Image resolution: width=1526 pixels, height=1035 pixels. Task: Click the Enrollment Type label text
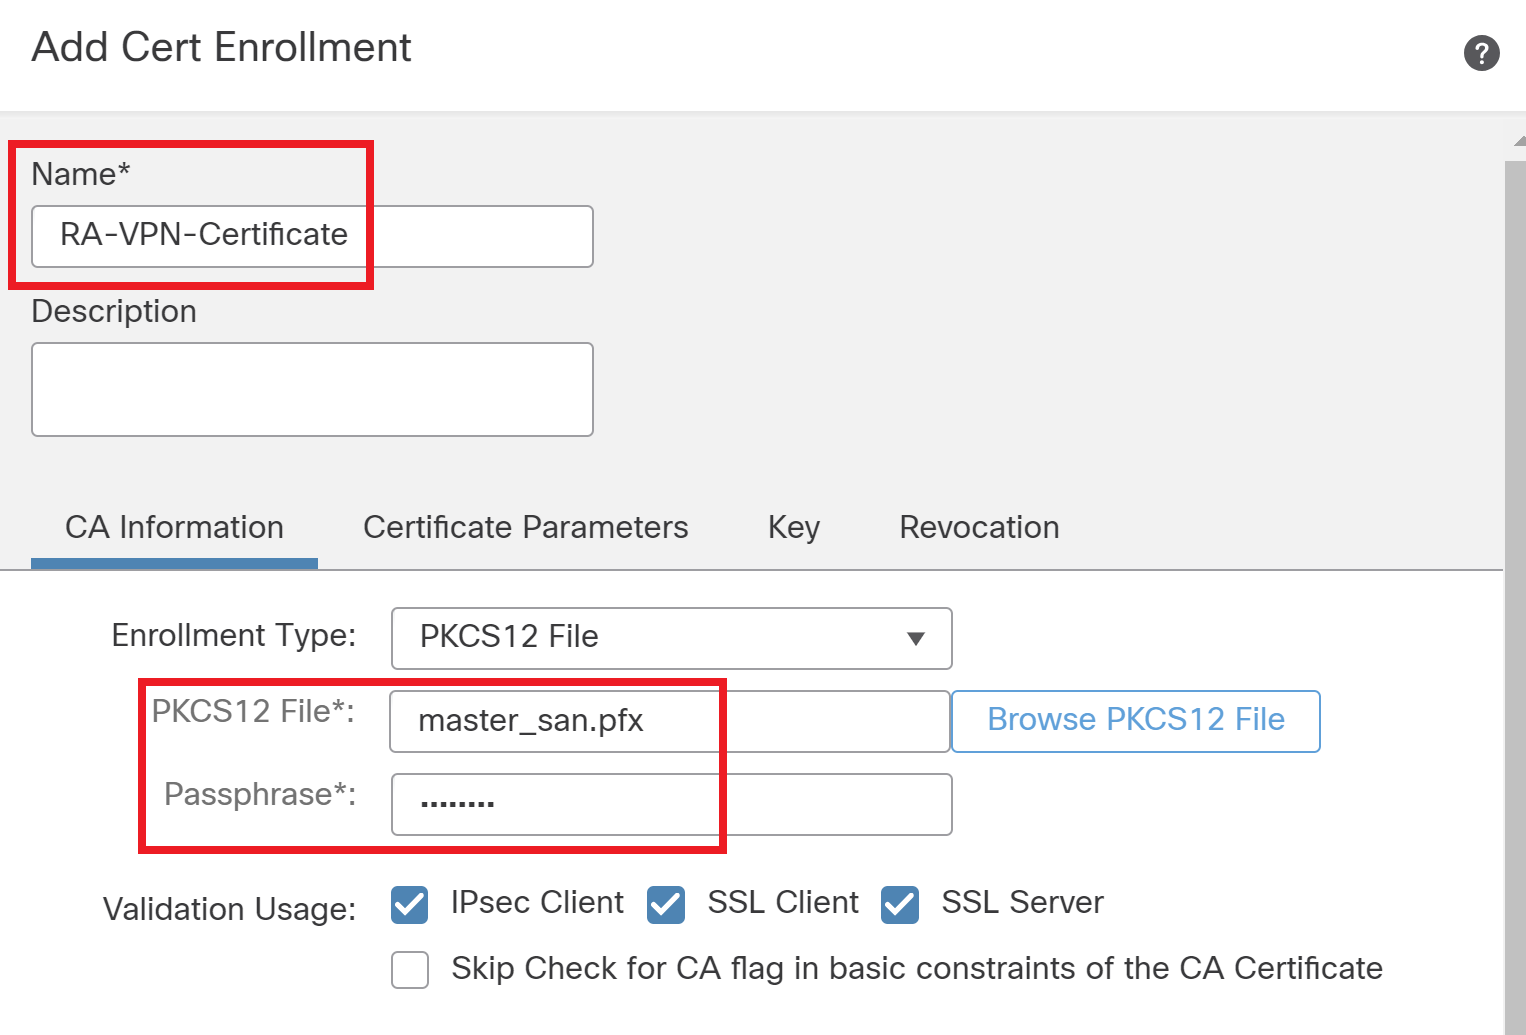coord(233,635)
